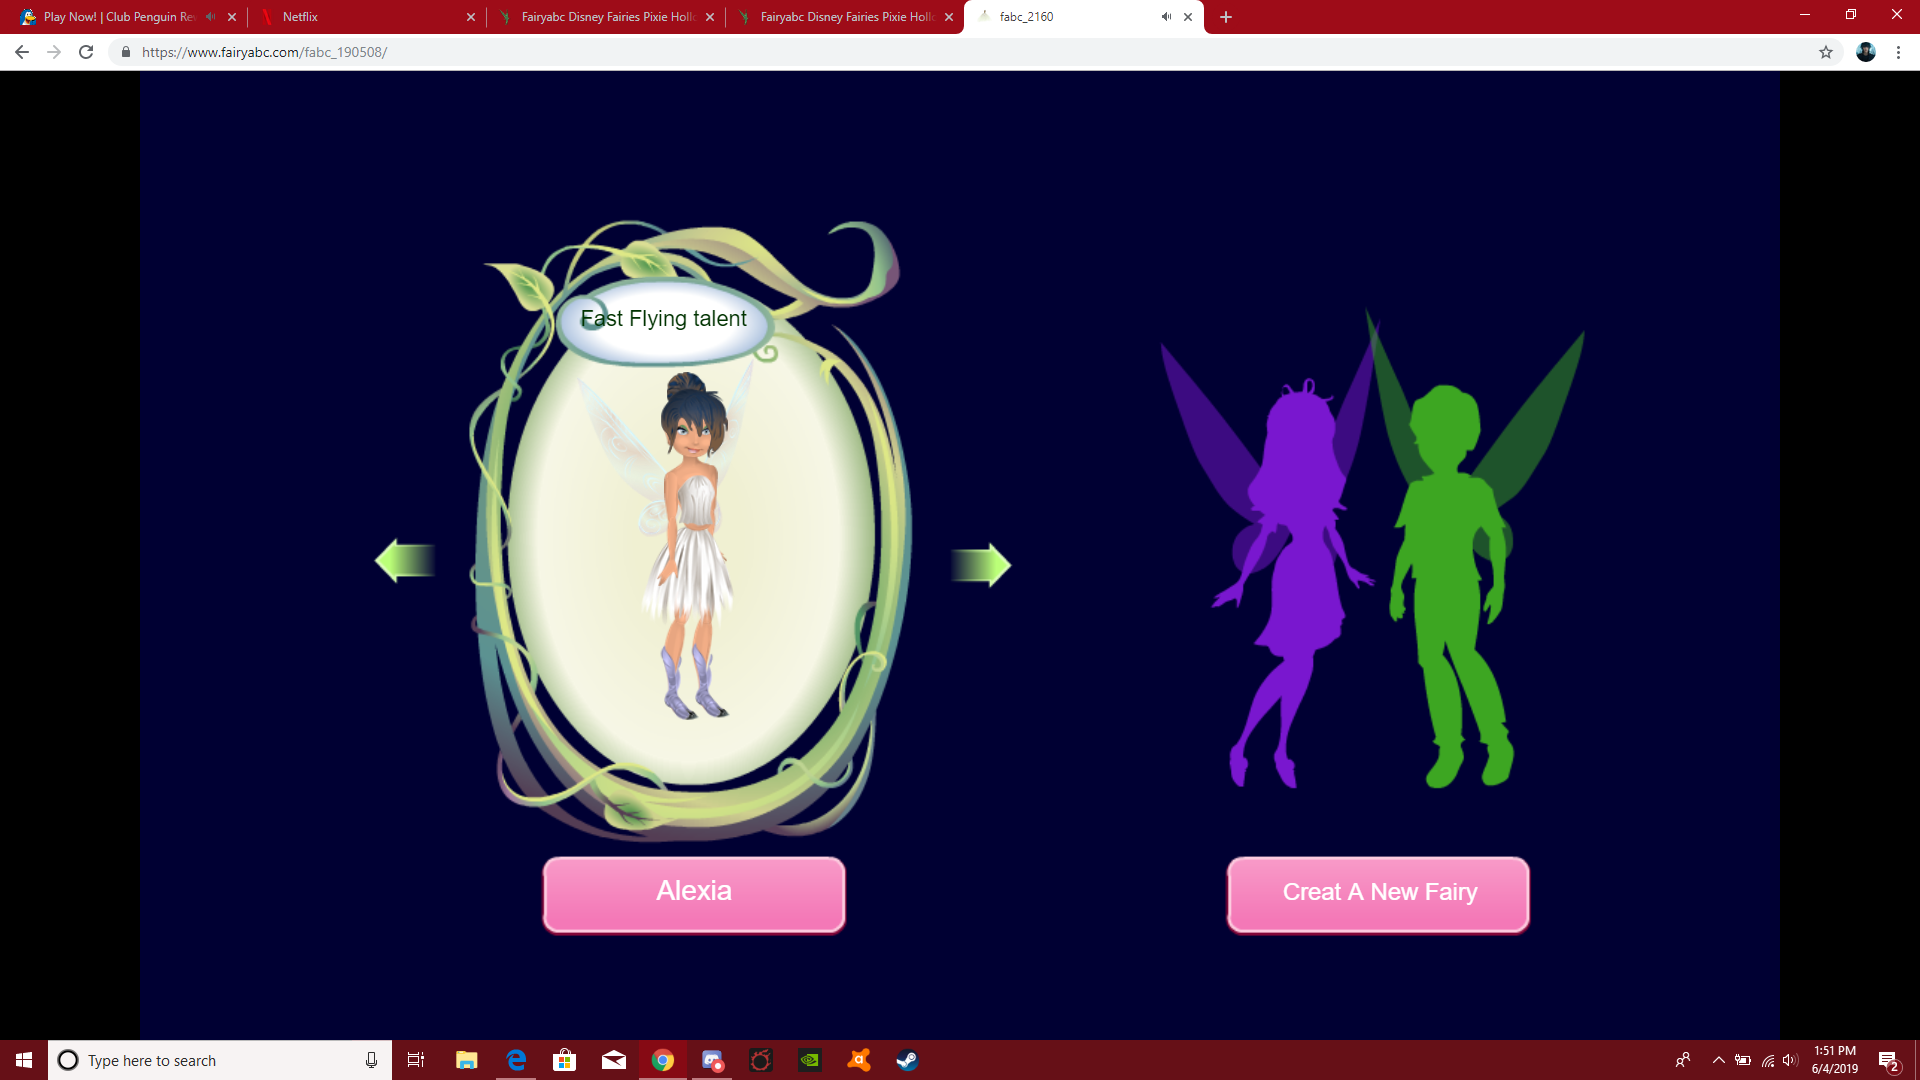Image resolution: width=1920 pixels, height=1080 pixels.
Task: Open Avast antivirus from the taskbar
Action: tap(859, 1060)
